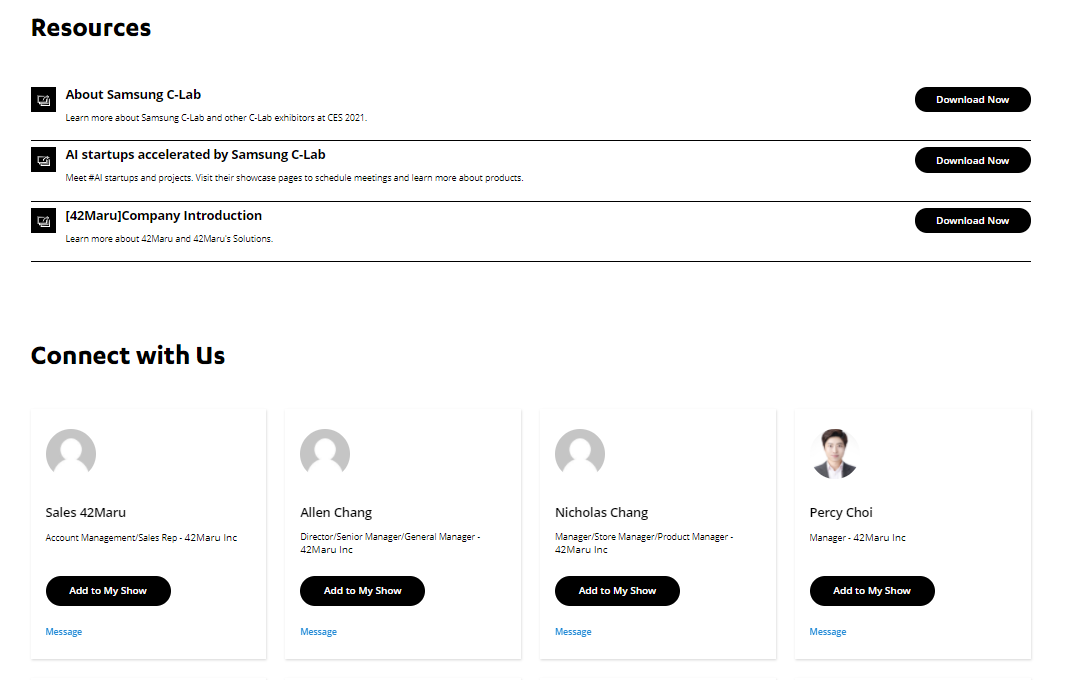This screenshot has width=1070, height=680.
Task: Click the Resources section heading
Action: 91,28
